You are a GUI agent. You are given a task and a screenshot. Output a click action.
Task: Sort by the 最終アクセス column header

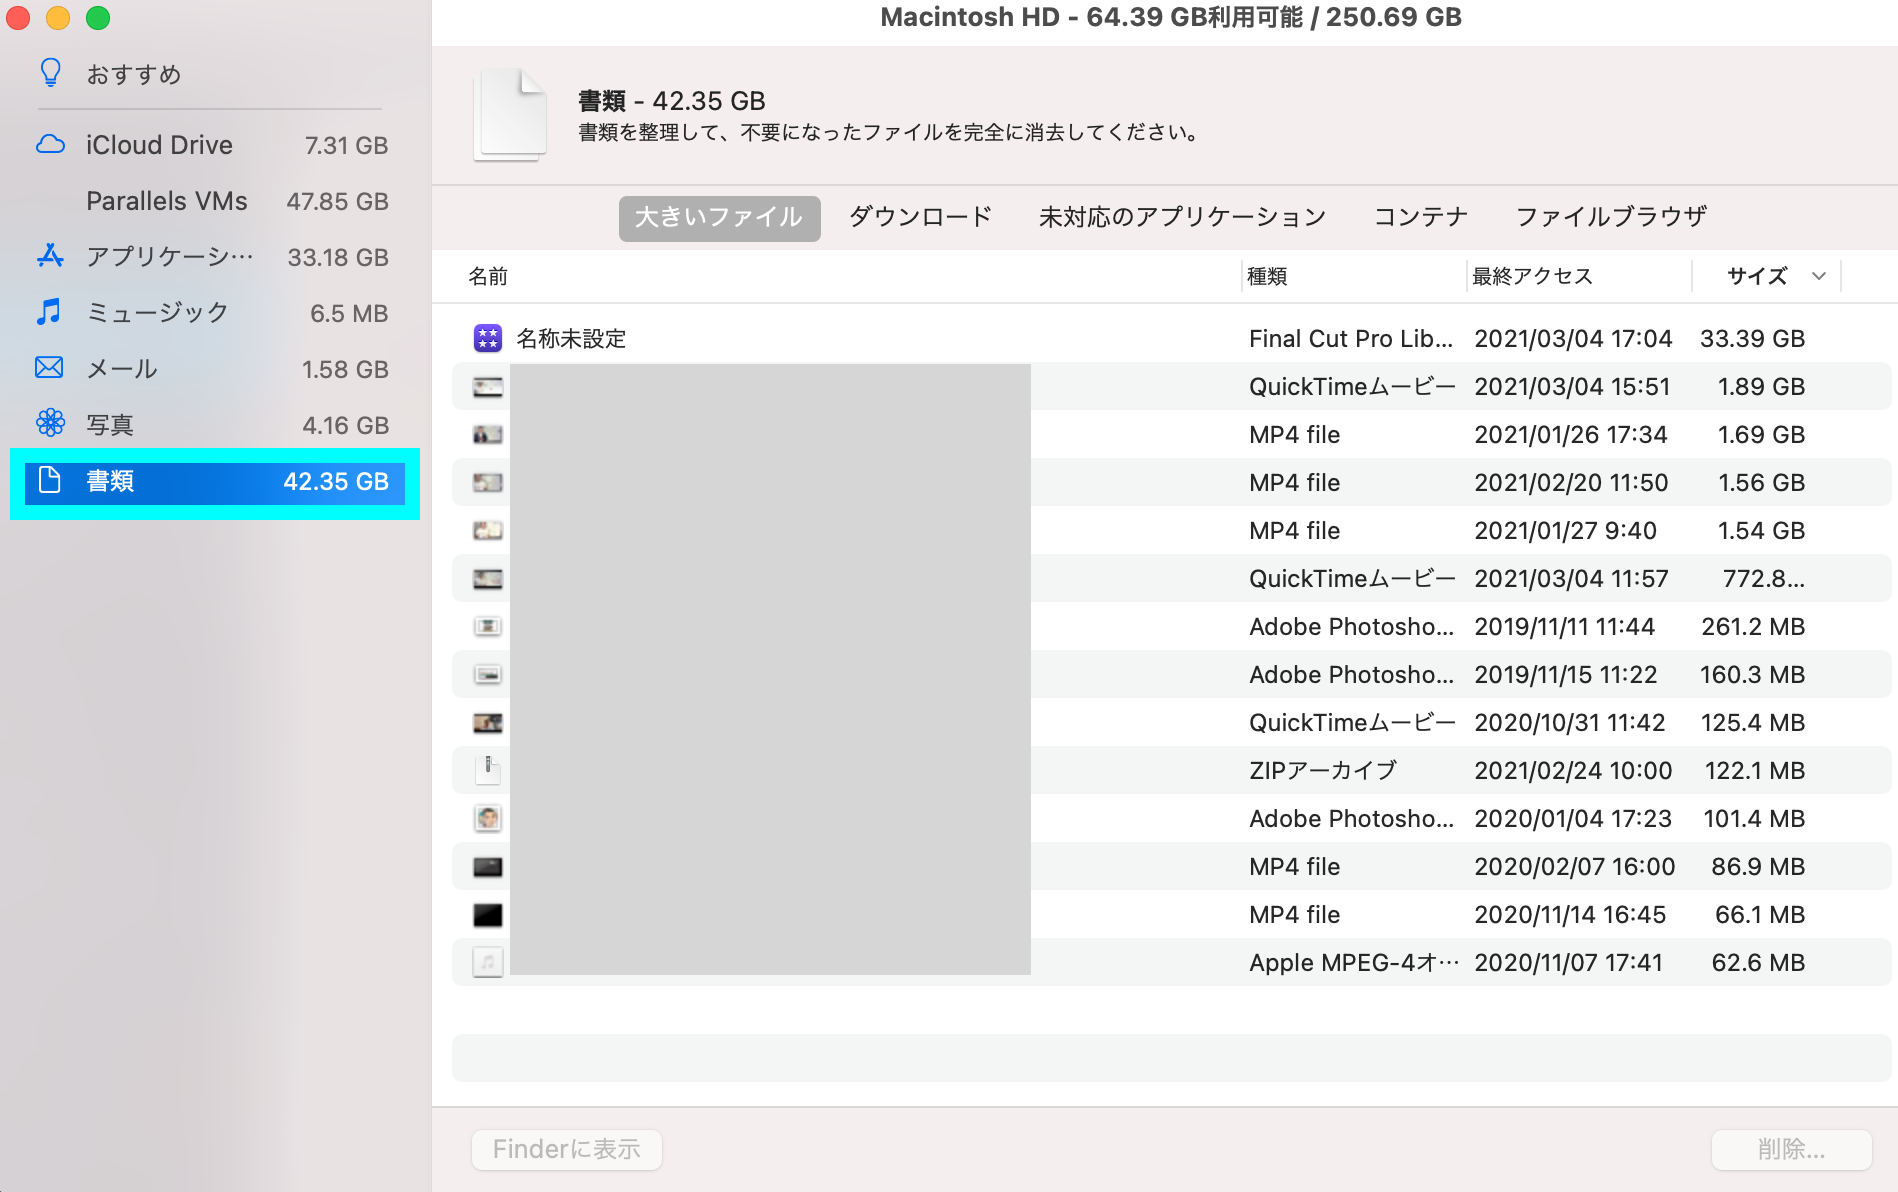(1532, 276)
